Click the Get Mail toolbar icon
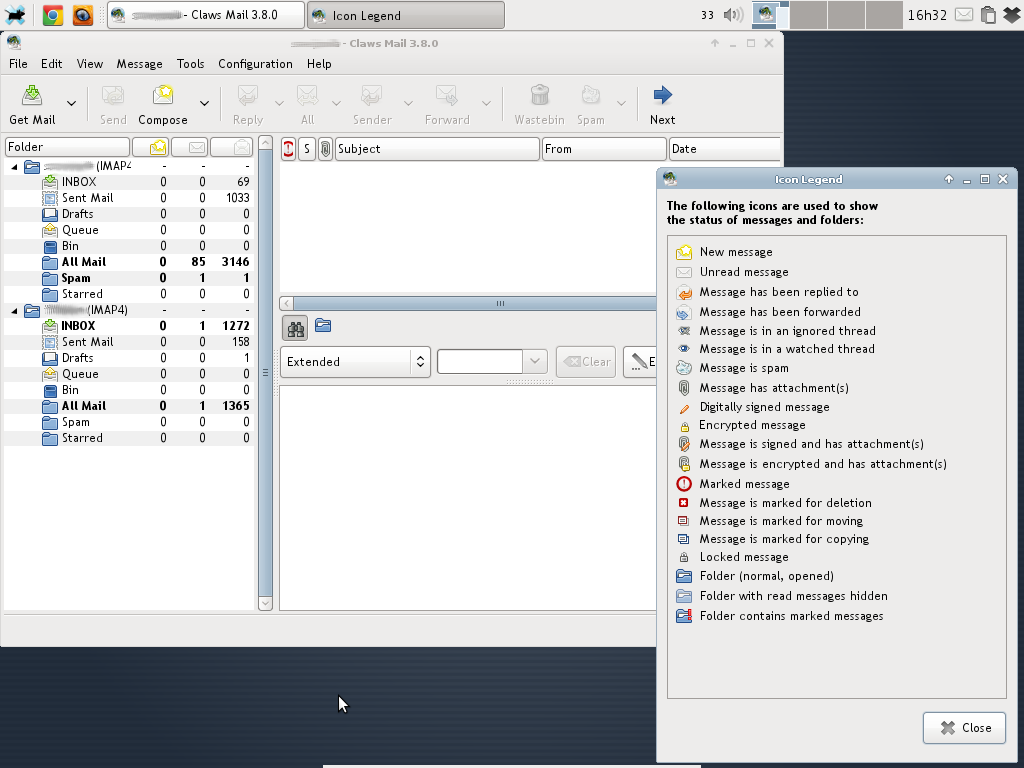 [31, 96]
